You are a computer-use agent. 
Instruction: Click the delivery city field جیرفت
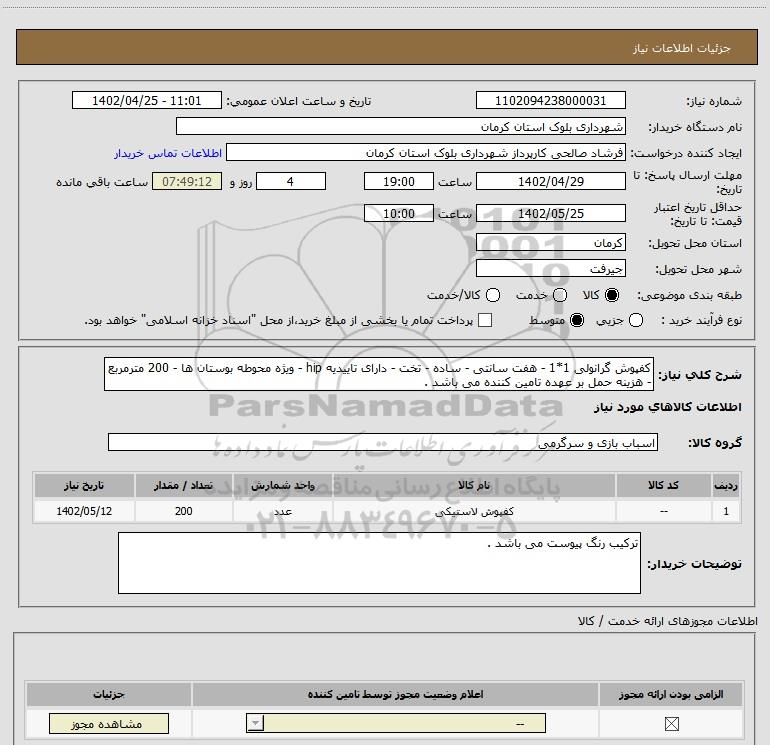[x=550, y=268]
